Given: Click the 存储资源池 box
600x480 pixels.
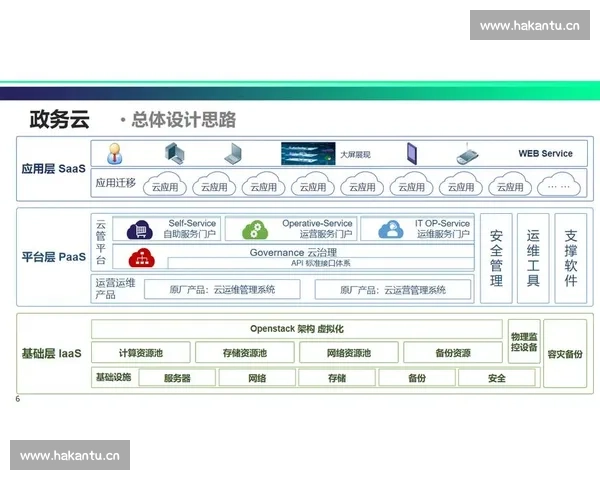Looking at the screenshot, I should (245, 353).
